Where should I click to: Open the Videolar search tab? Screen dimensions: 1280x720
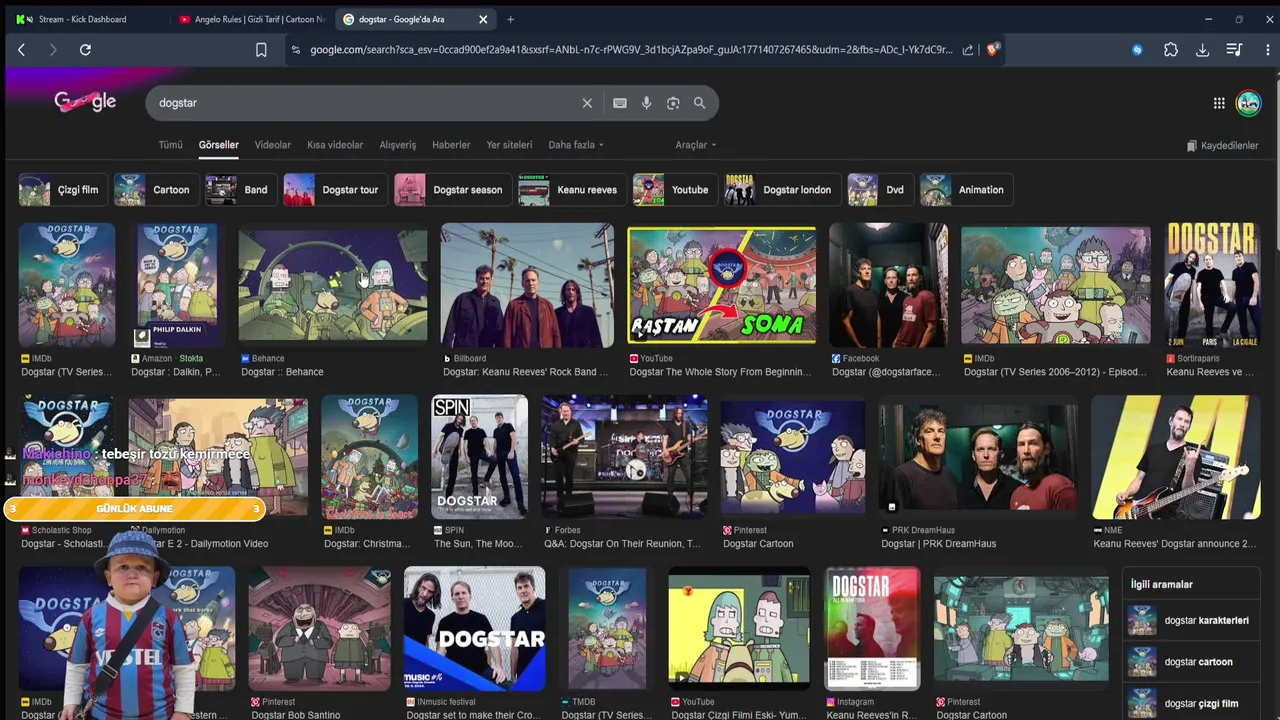pos(272,145)
